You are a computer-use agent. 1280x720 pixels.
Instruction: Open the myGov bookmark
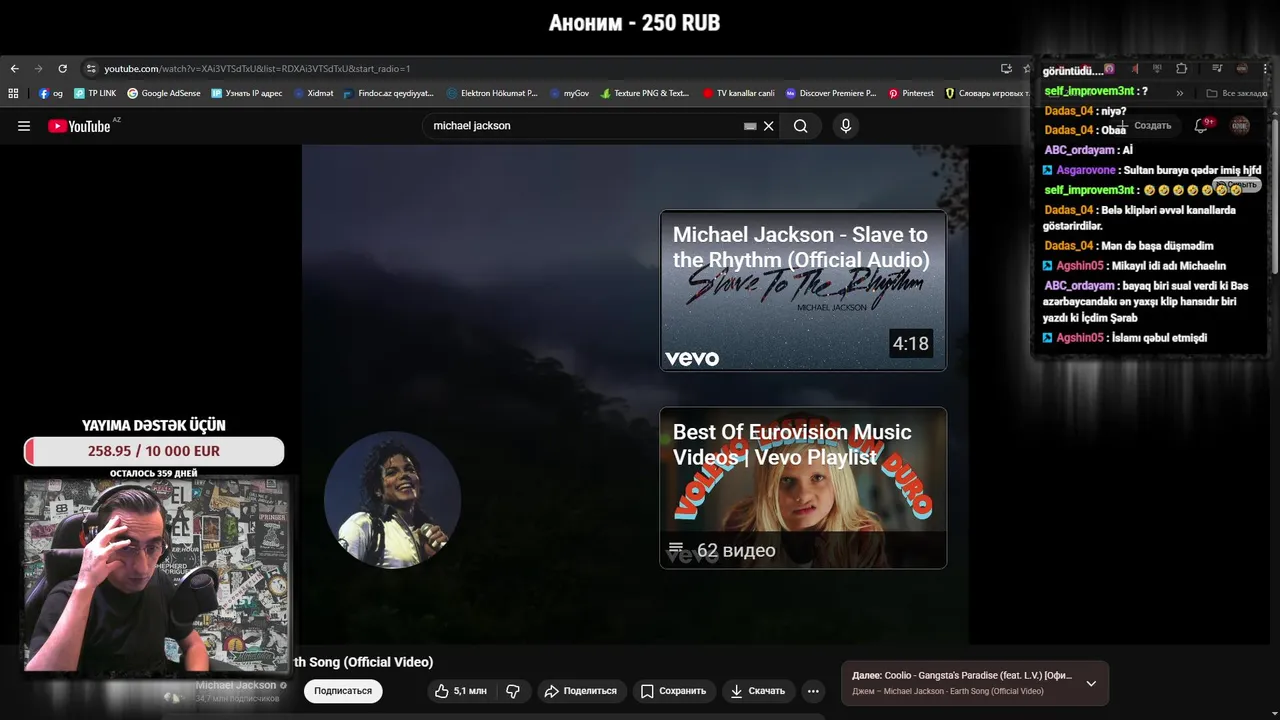570,93
